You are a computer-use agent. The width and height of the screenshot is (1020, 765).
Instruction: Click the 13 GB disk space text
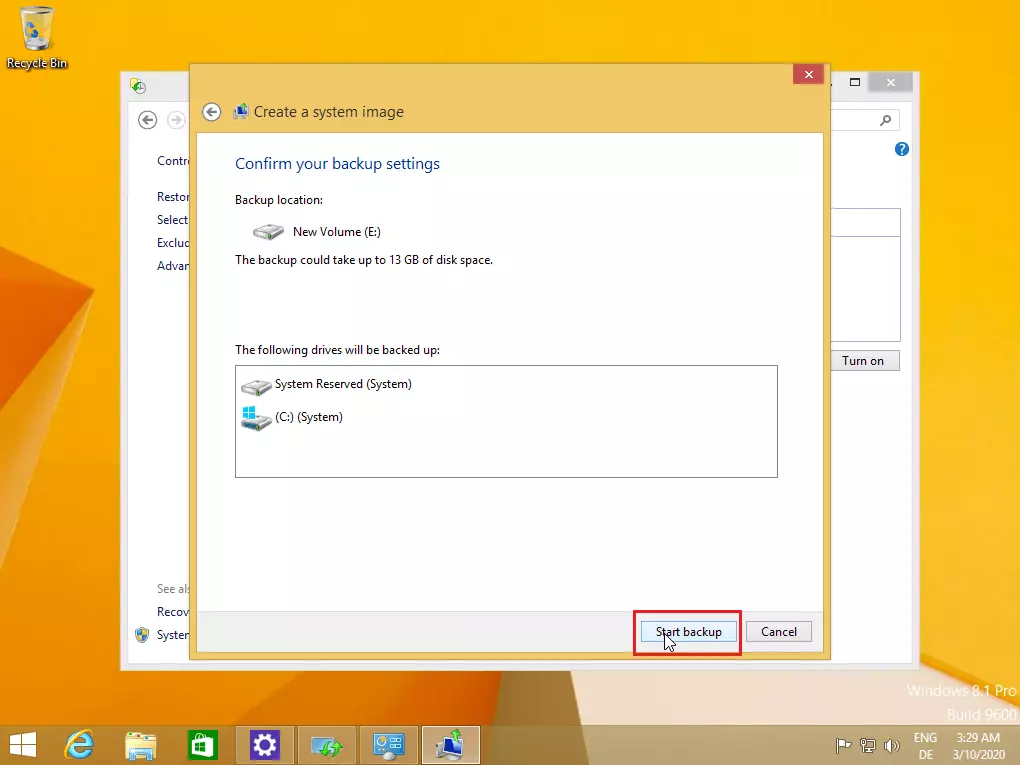click(364, 260)
